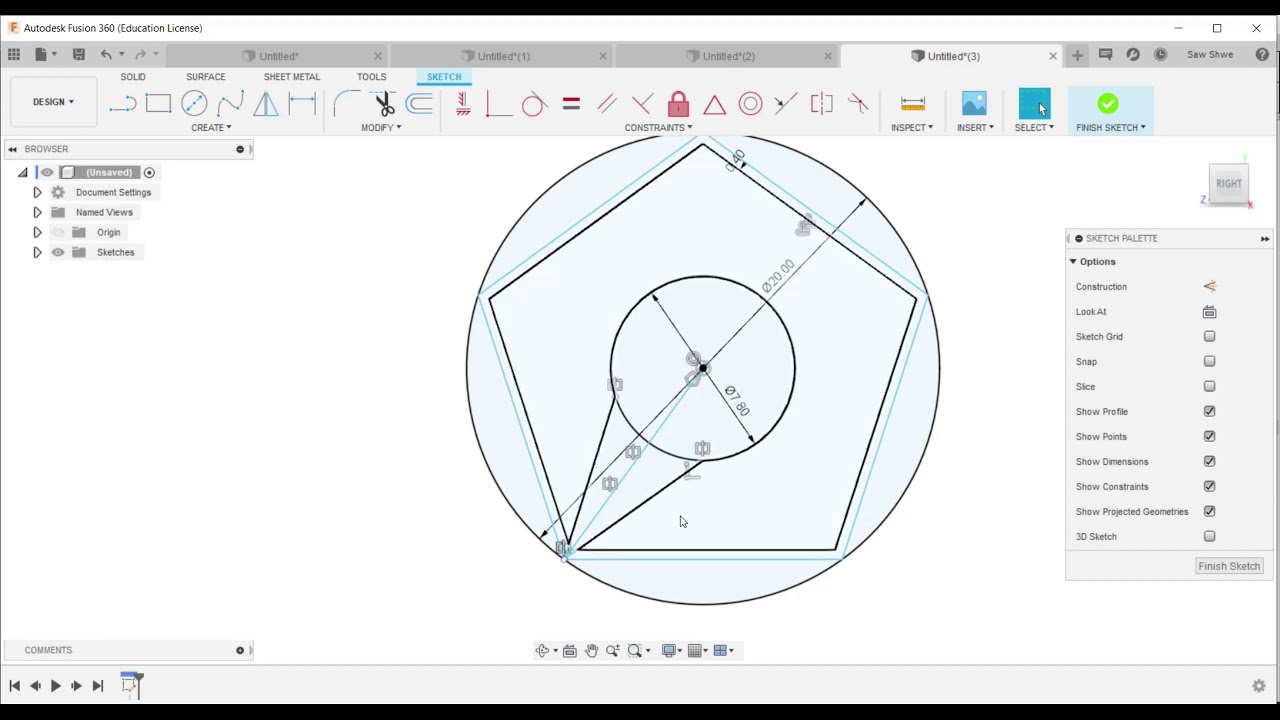Select the Offset tool

tap(420, 103)
